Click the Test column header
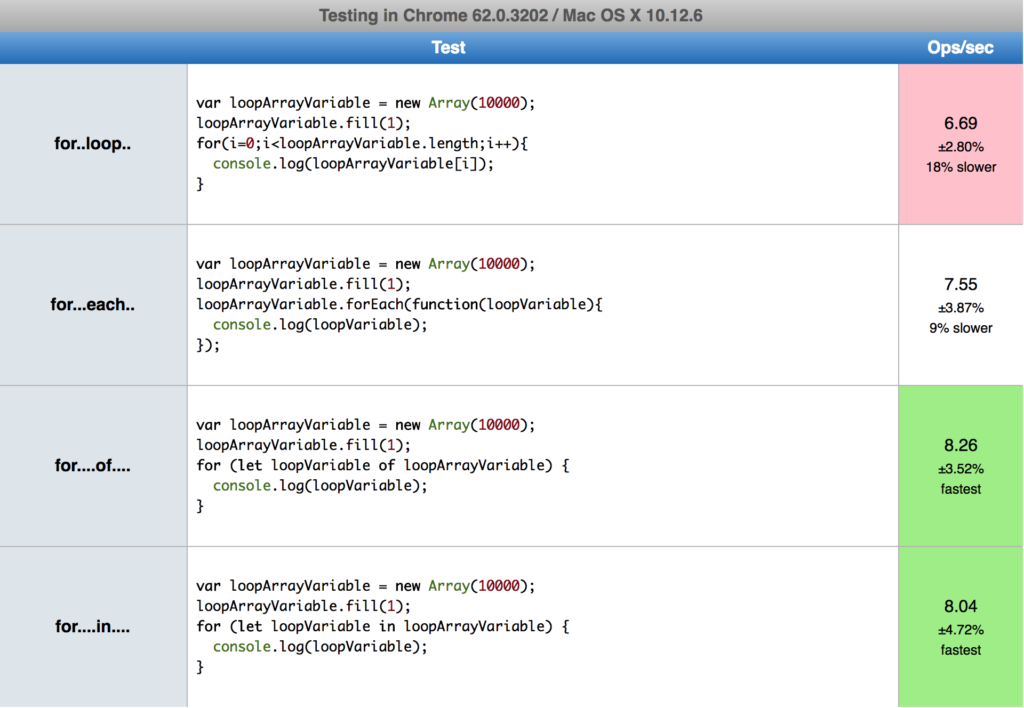 coord(448,47)
